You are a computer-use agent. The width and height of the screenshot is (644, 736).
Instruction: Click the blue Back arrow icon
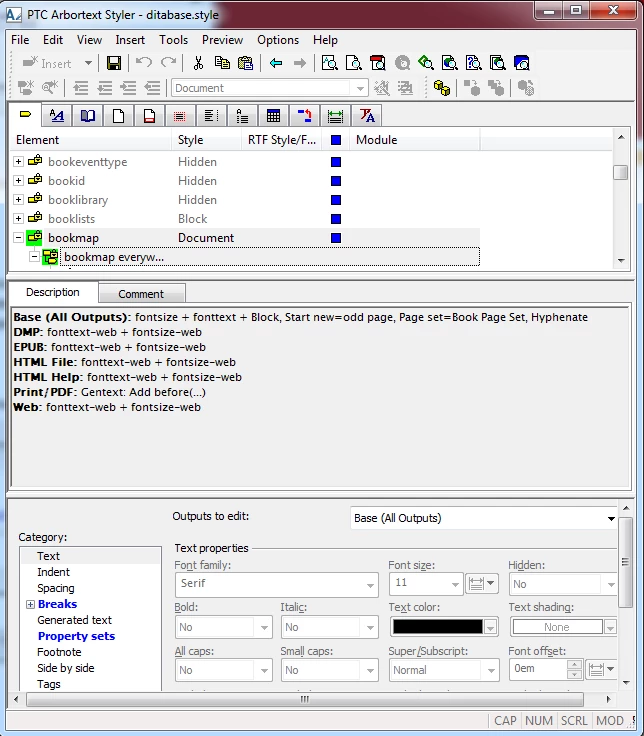(x=276, y=63)
